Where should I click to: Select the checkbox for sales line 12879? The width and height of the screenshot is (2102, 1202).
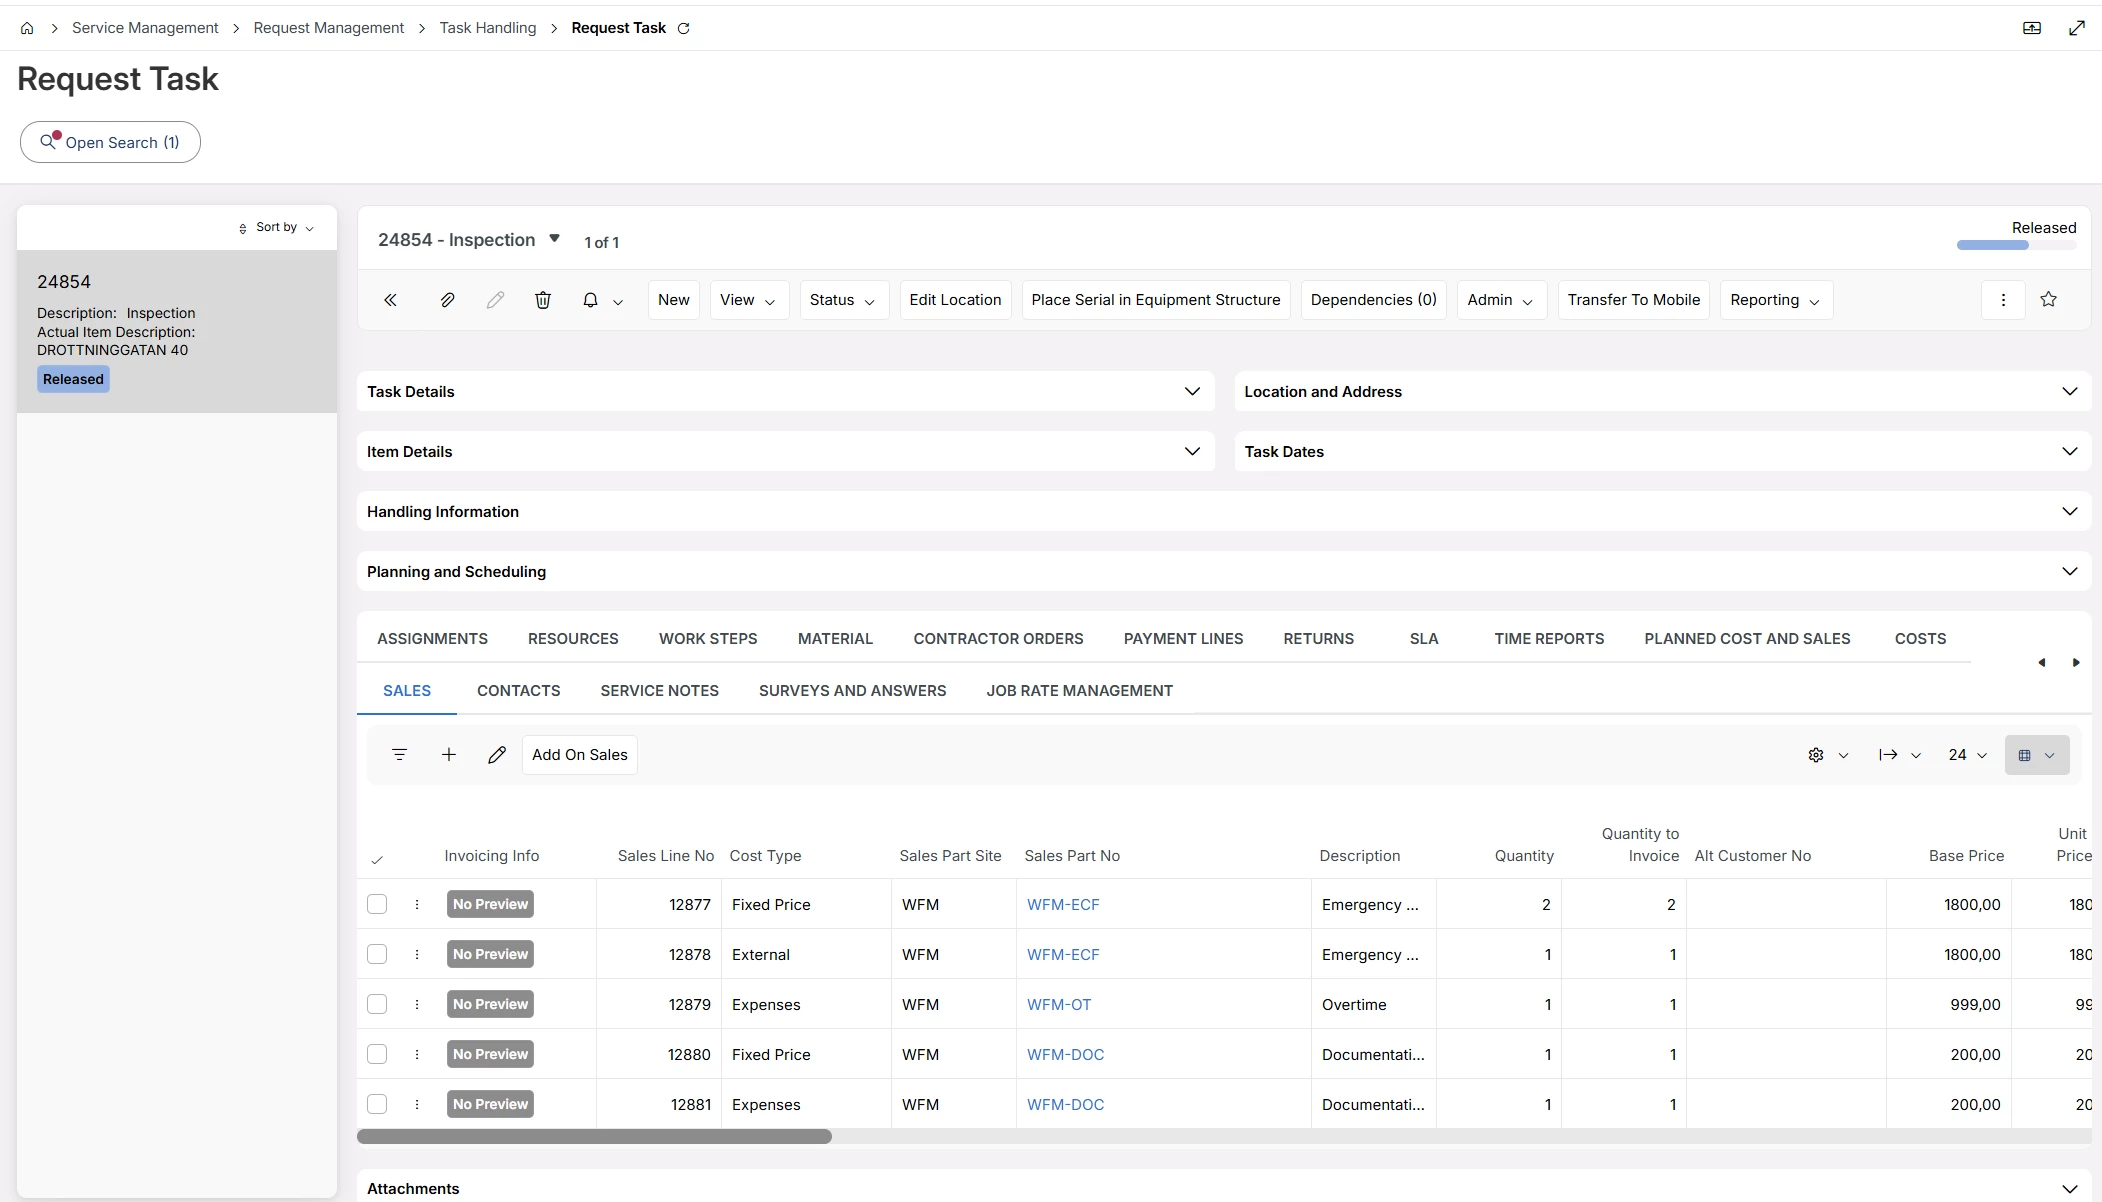[377, 1004]
